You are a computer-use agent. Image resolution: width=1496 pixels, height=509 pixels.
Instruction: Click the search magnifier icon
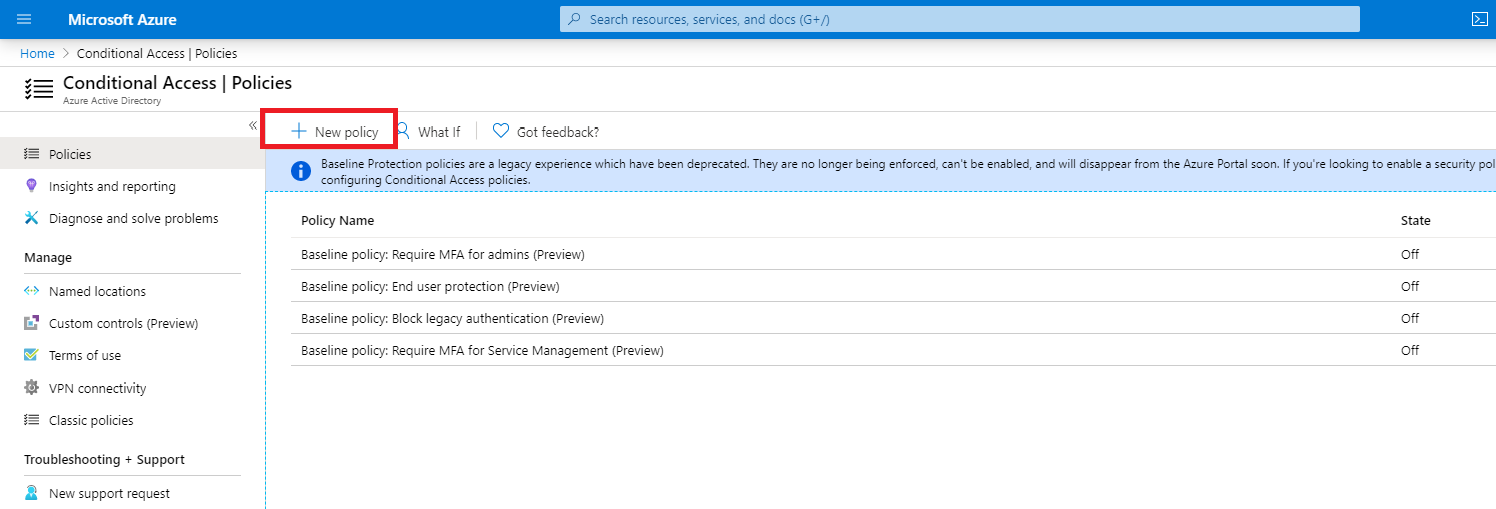pyautogui.click(x=574, y=19)
